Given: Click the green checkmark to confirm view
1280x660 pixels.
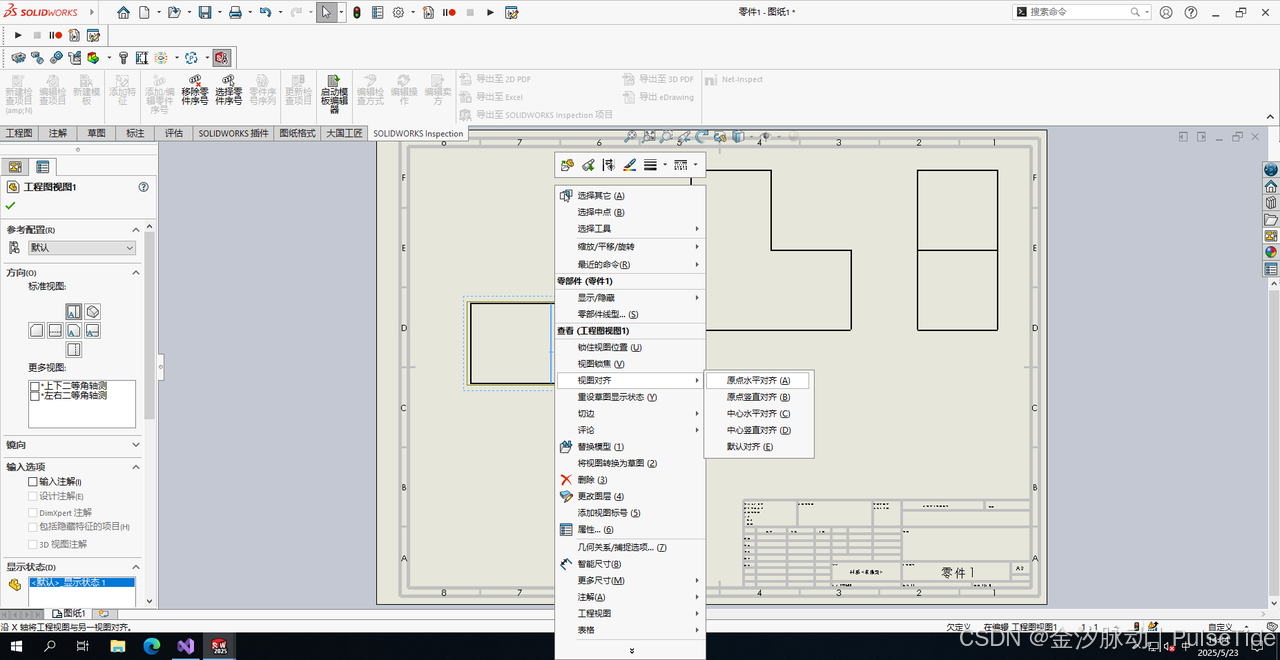Looking at the screenshot, I should click(11, 205).
